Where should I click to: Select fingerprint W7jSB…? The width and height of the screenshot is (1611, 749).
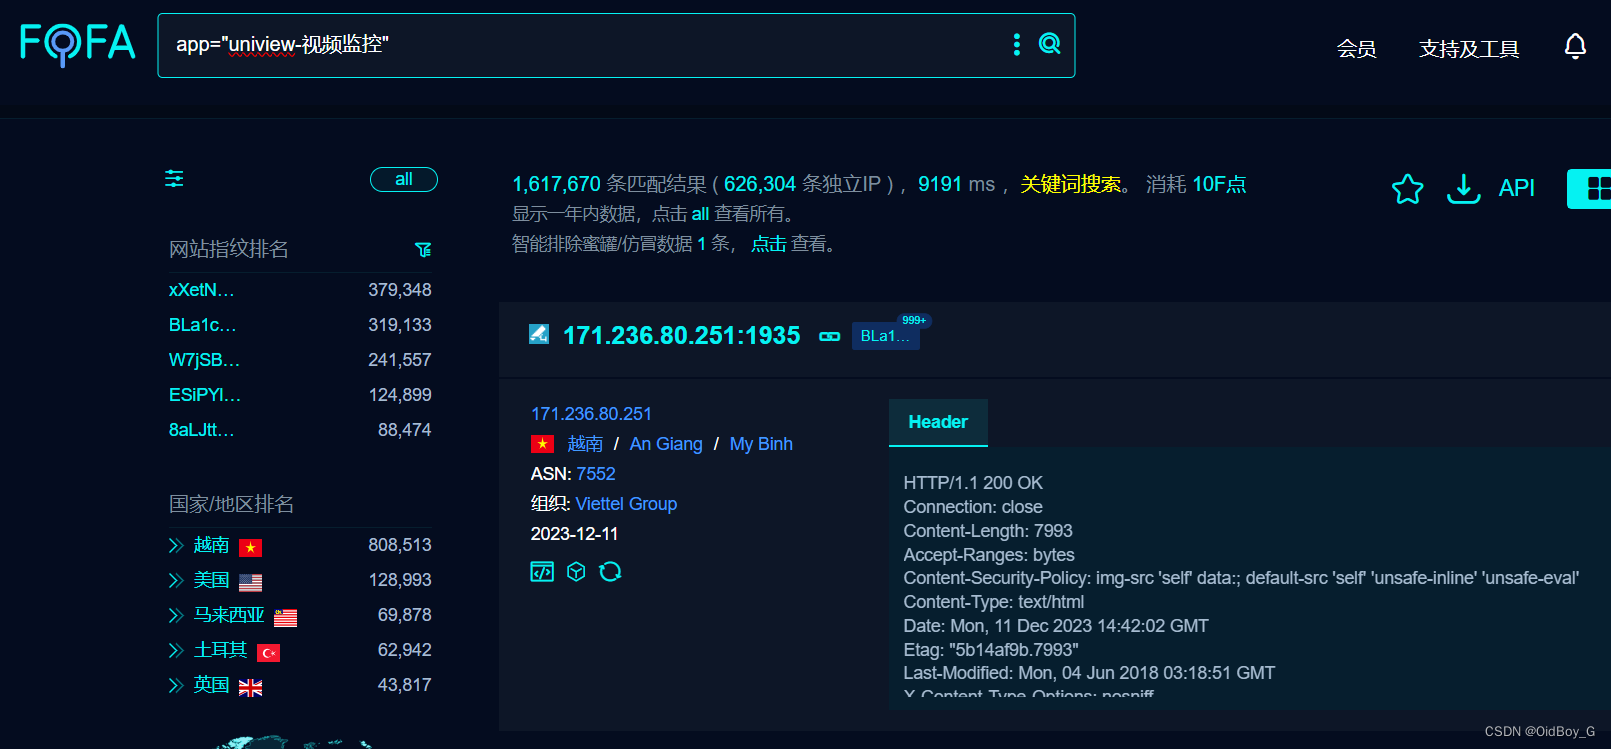204,360
